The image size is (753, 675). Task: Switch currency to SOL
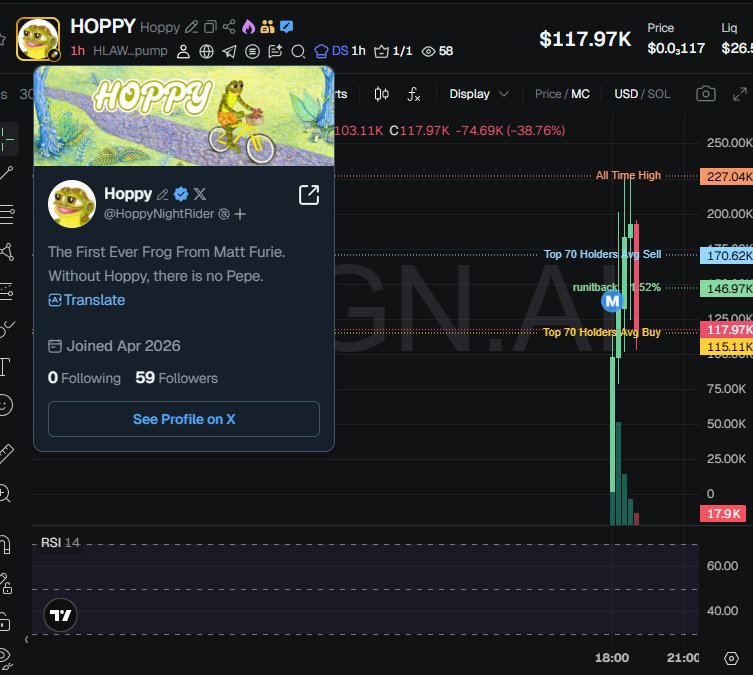coord(658,94)
